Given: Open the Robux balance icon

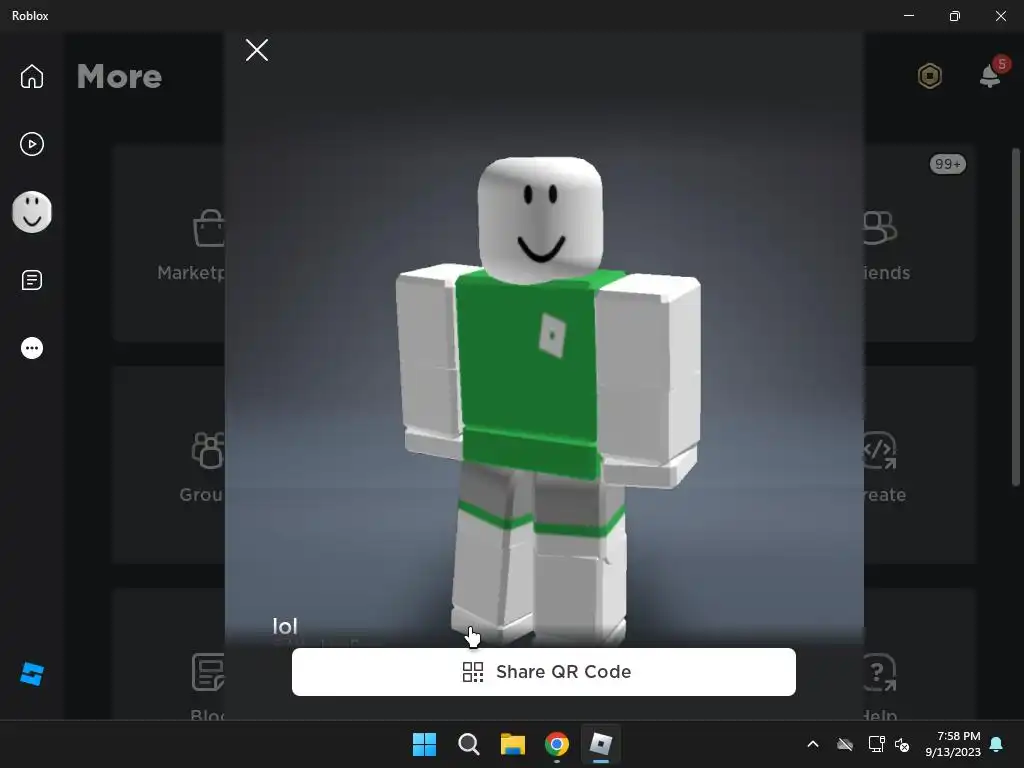Looking at the screenshot, I should (x=929, y=76).
